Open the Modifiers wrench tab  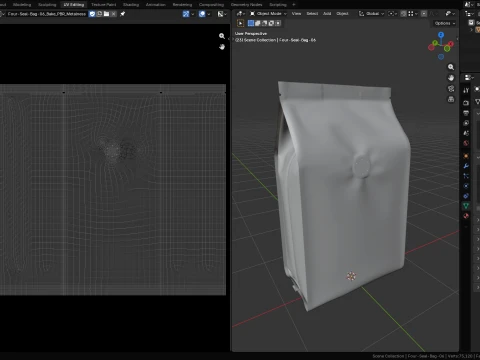tap(466, 166)
